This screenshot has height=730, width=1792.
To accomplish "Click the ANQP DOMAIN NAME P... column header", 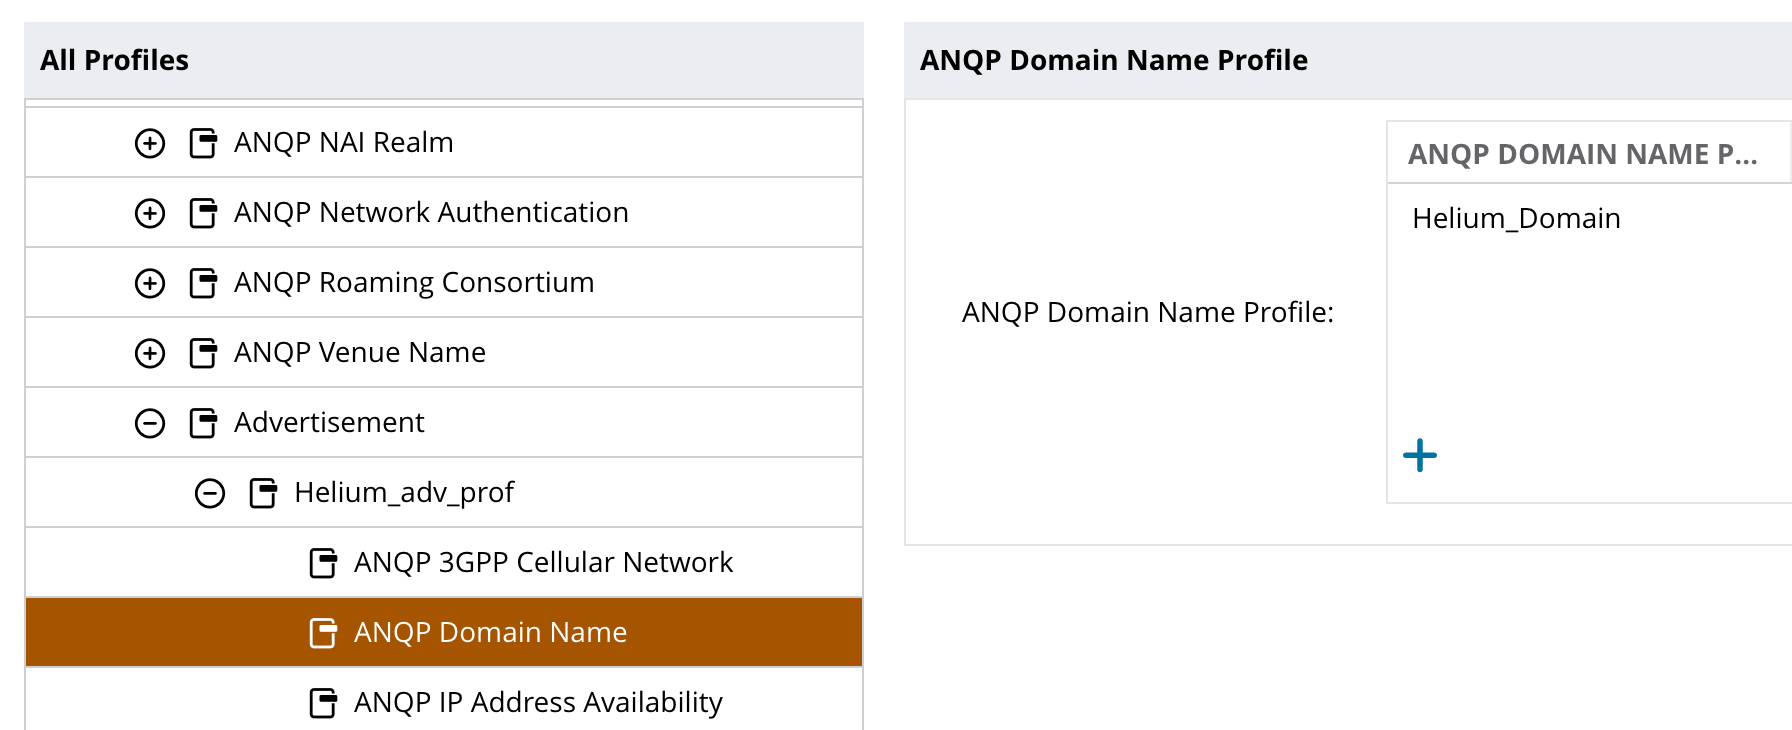I will (x=1582, y=154).
